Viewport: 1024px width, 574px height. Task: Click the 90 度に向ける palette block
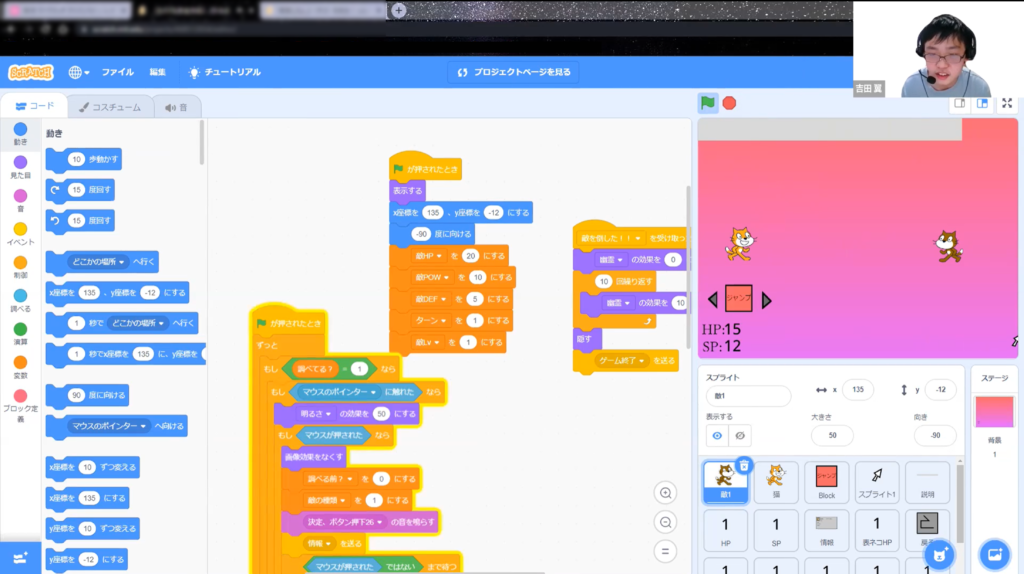click(88, 395)
